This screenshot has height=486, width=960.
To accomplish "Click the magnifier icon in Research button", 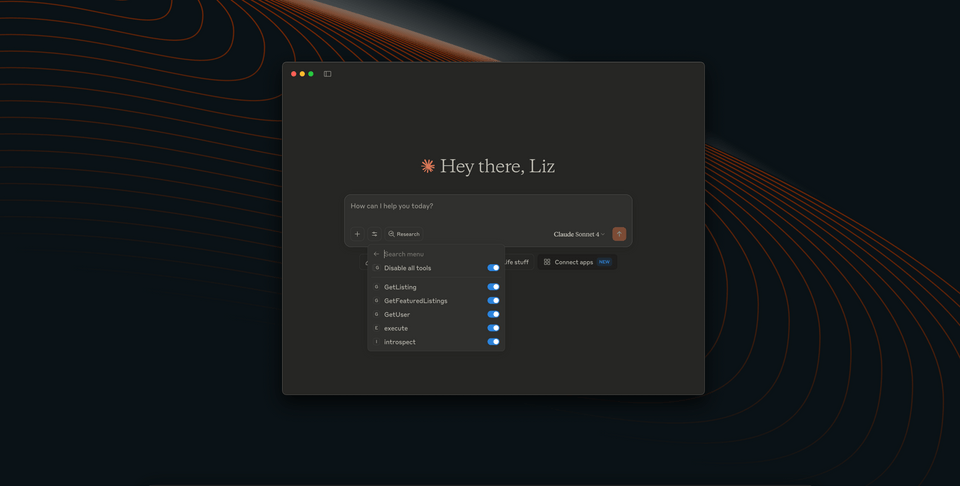I will pos(392,234).
